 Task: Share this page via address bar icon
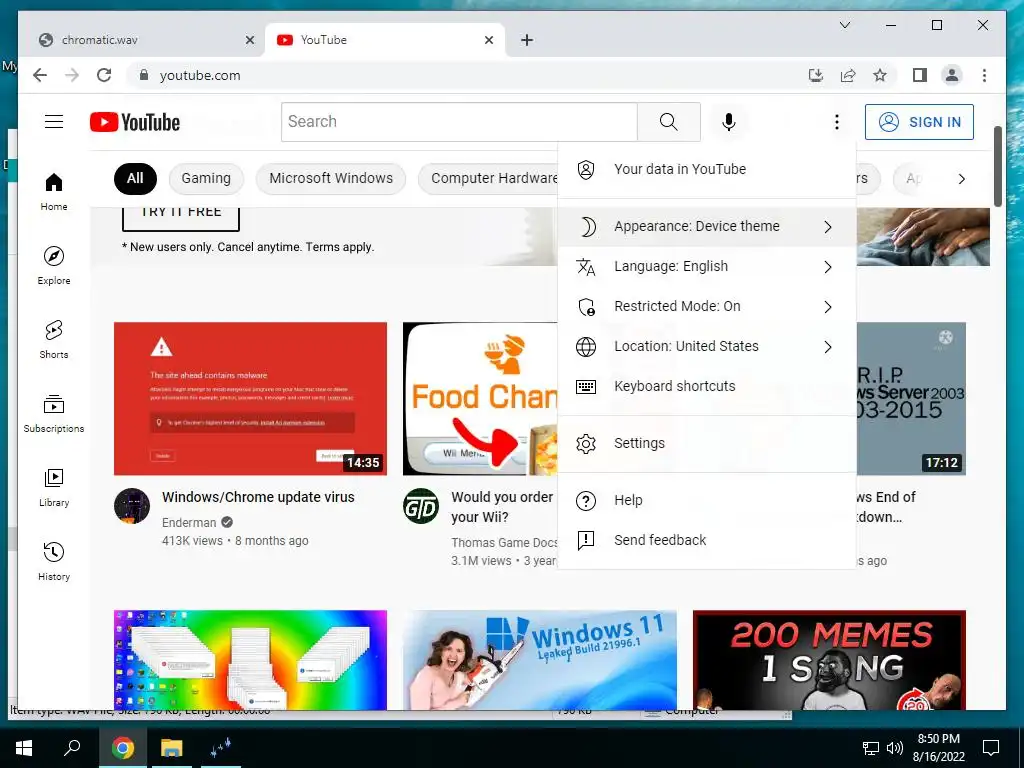click(x=848, y=75)
